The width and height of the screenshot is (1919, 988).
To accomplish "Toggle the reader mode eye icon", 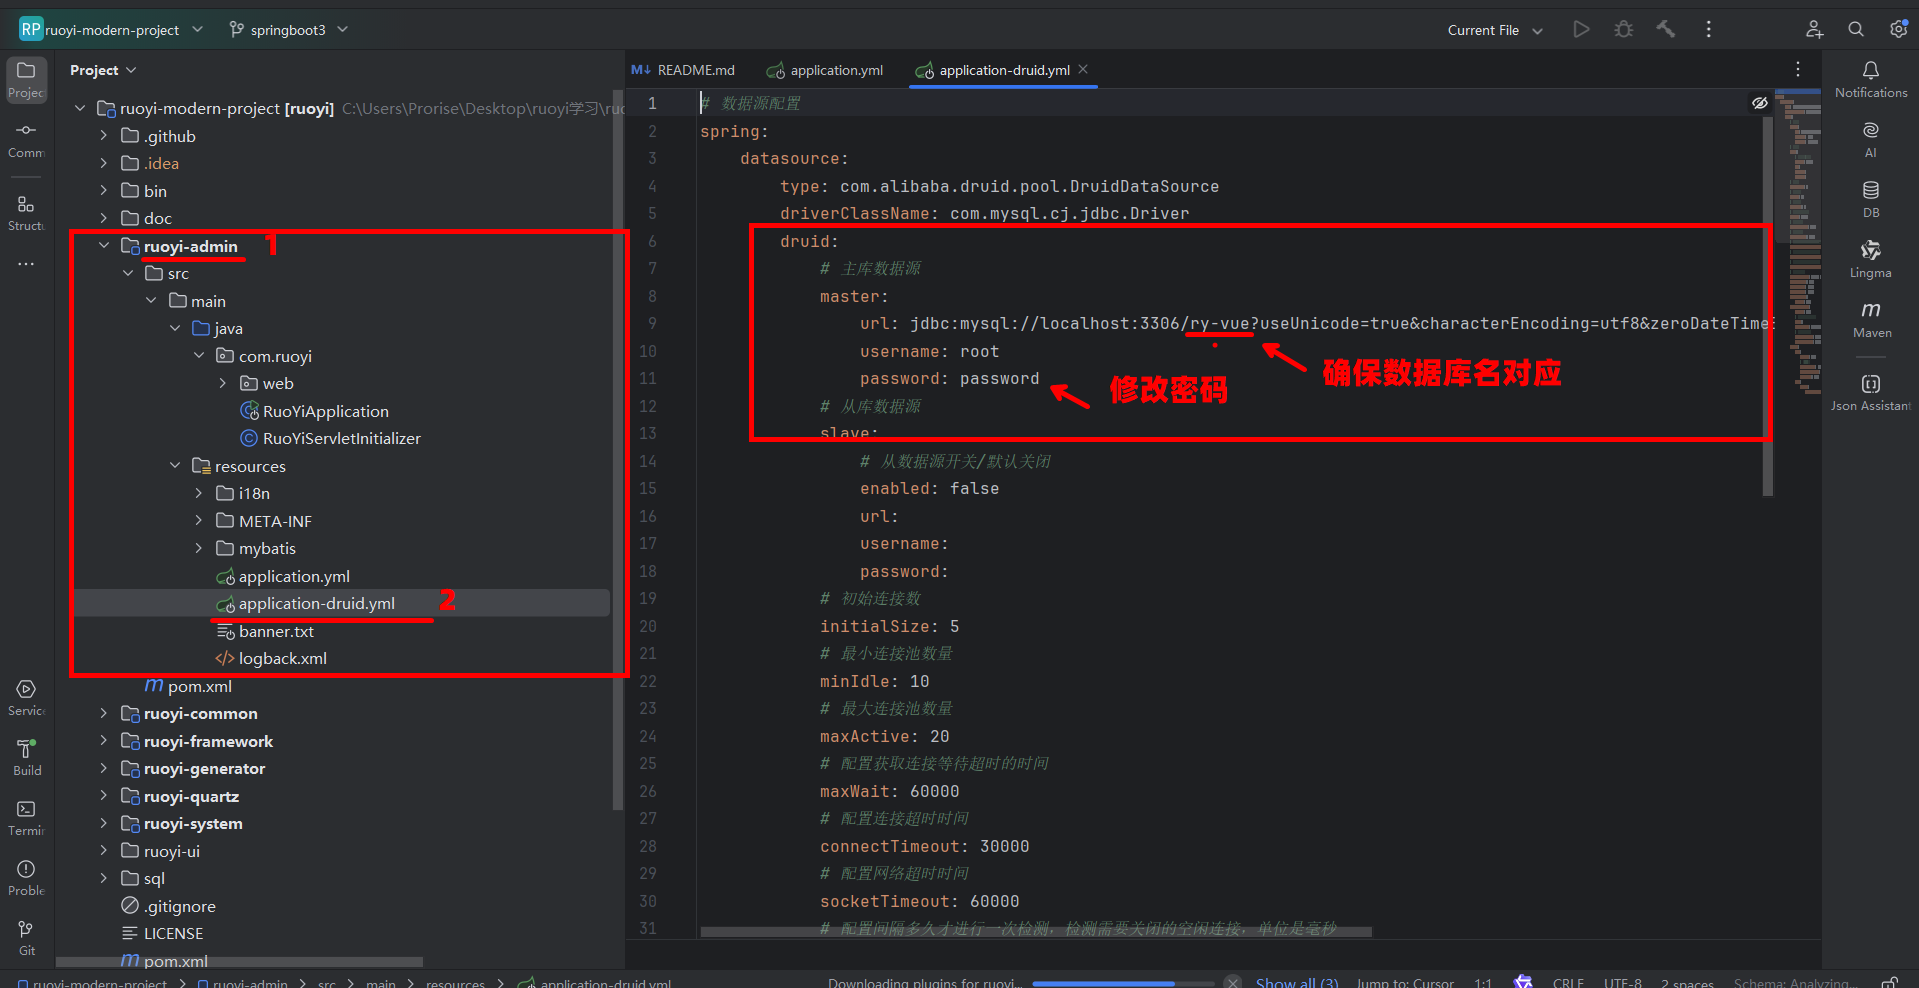I will pyautogui.click(x=1760, y=103).
